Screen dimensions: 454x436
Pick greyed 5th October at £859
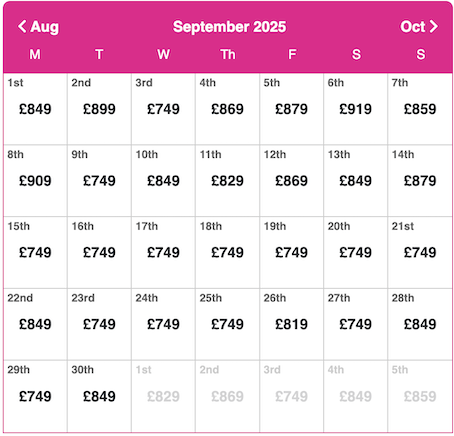(420, 396)
